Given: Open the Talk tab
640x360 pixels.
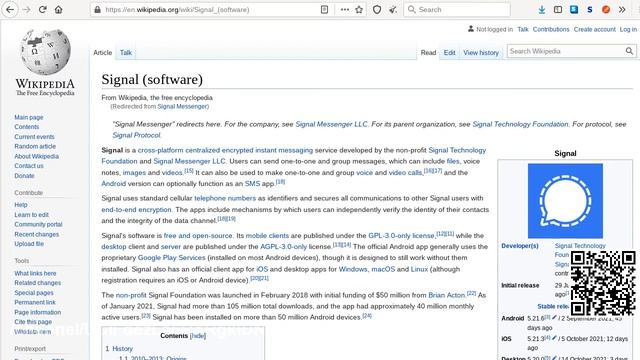Looking at the screenshot, I should coord(126,53).
